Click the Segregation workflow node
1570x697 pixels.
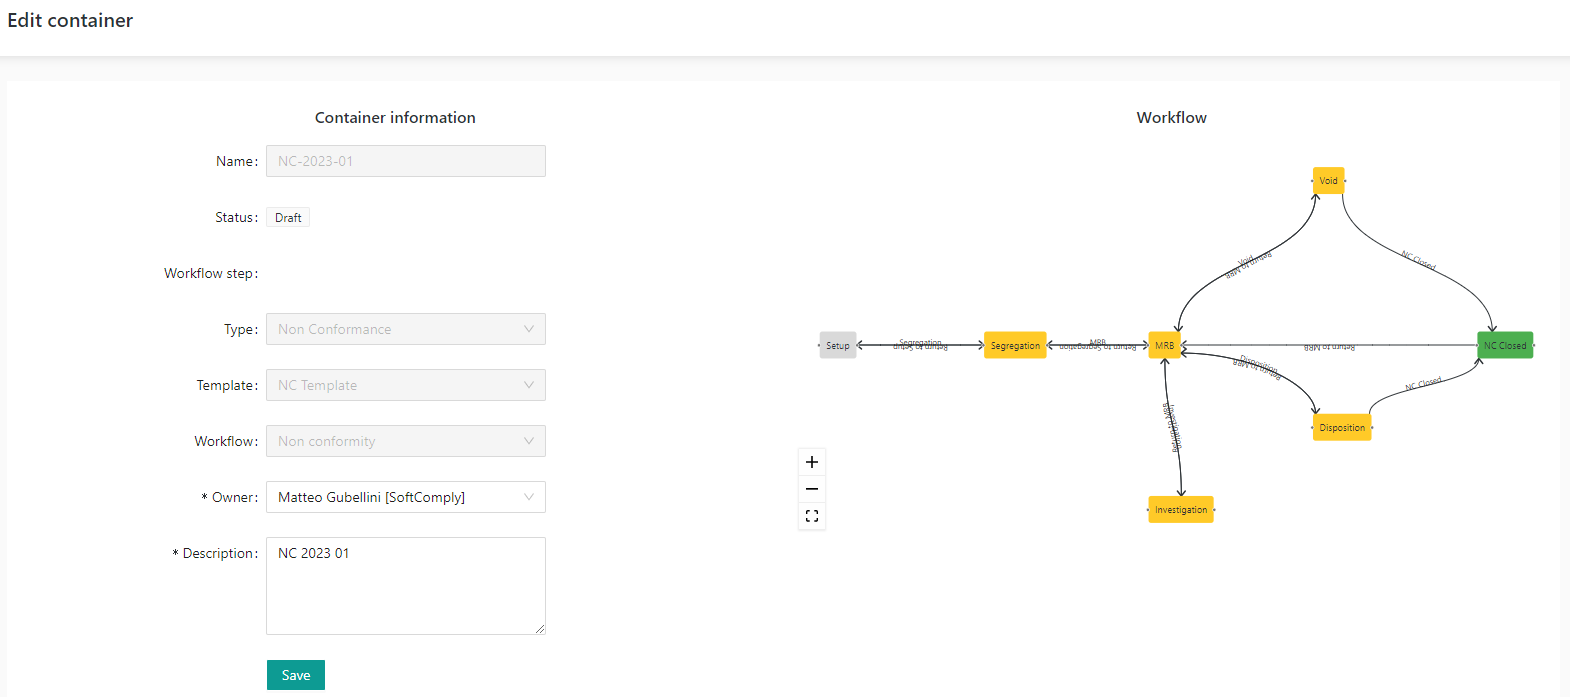[1015, 346]
